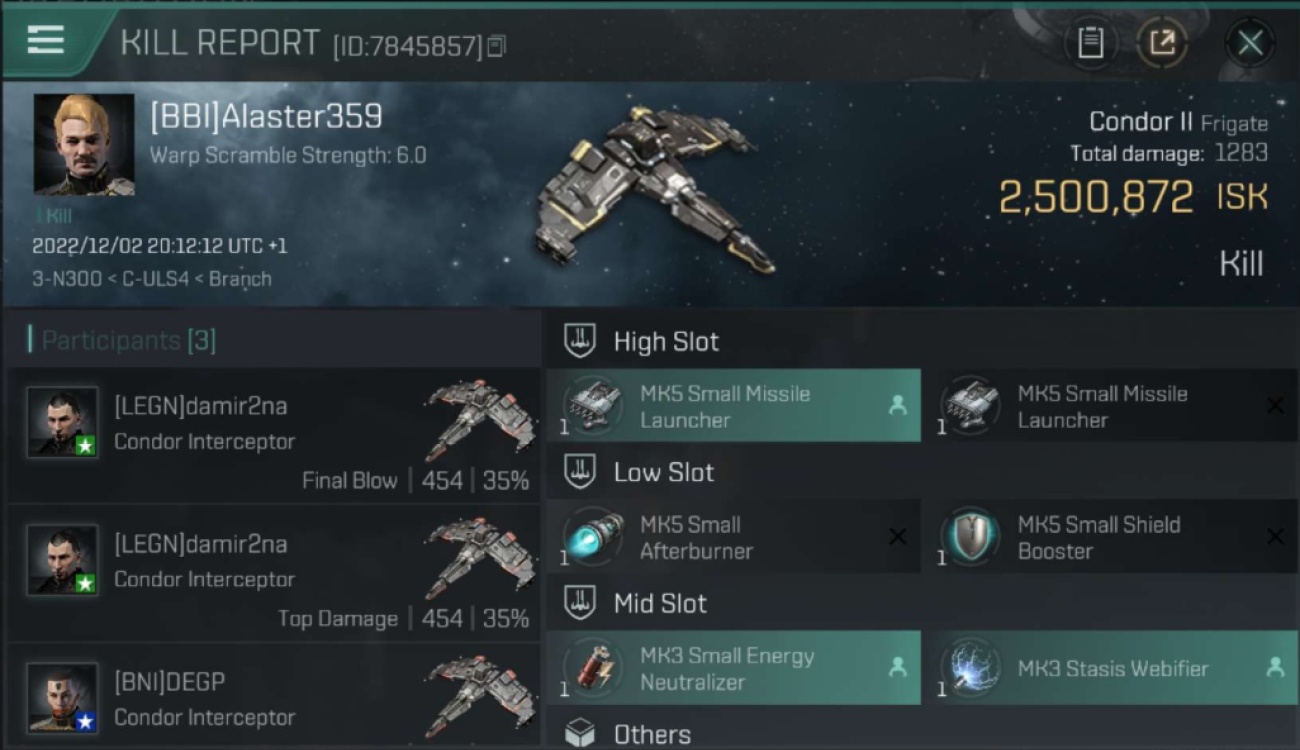Image resolution: width=1300 pixels, height=750 pixels.
Task: Share the kill report externally
Action: click(1162, 43)
